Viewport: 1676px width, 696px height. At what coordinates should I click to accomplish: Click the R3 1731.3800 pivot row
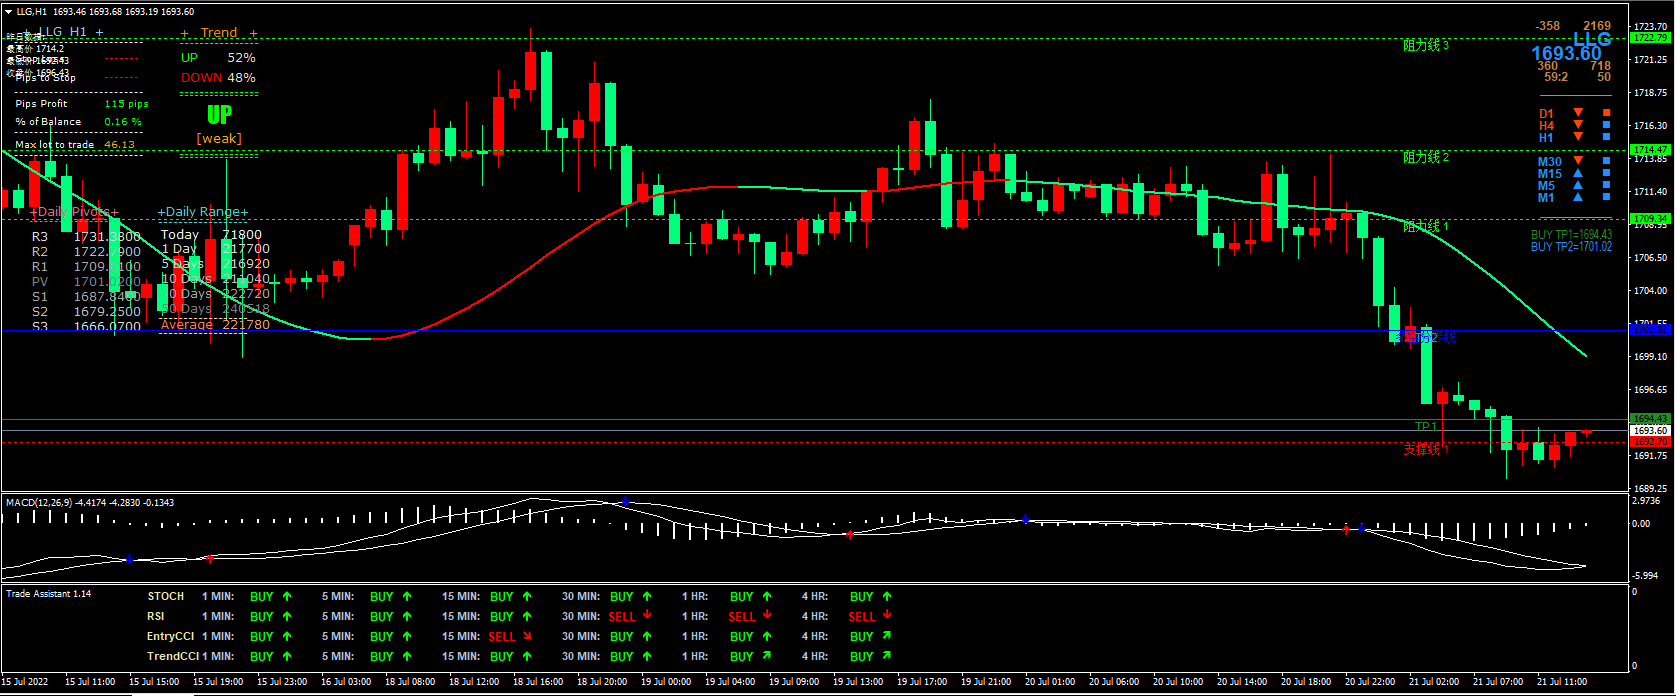(86, 237)
